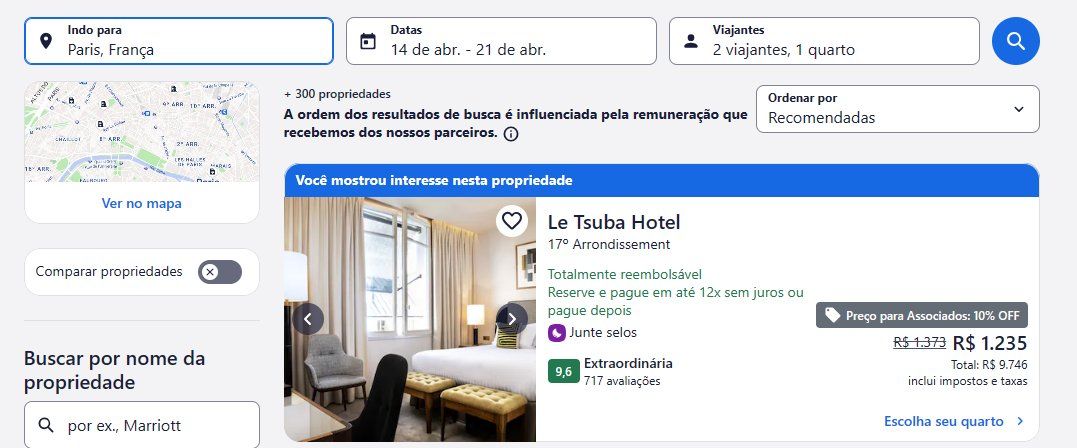Click the property name search field

tap(142, 425)
